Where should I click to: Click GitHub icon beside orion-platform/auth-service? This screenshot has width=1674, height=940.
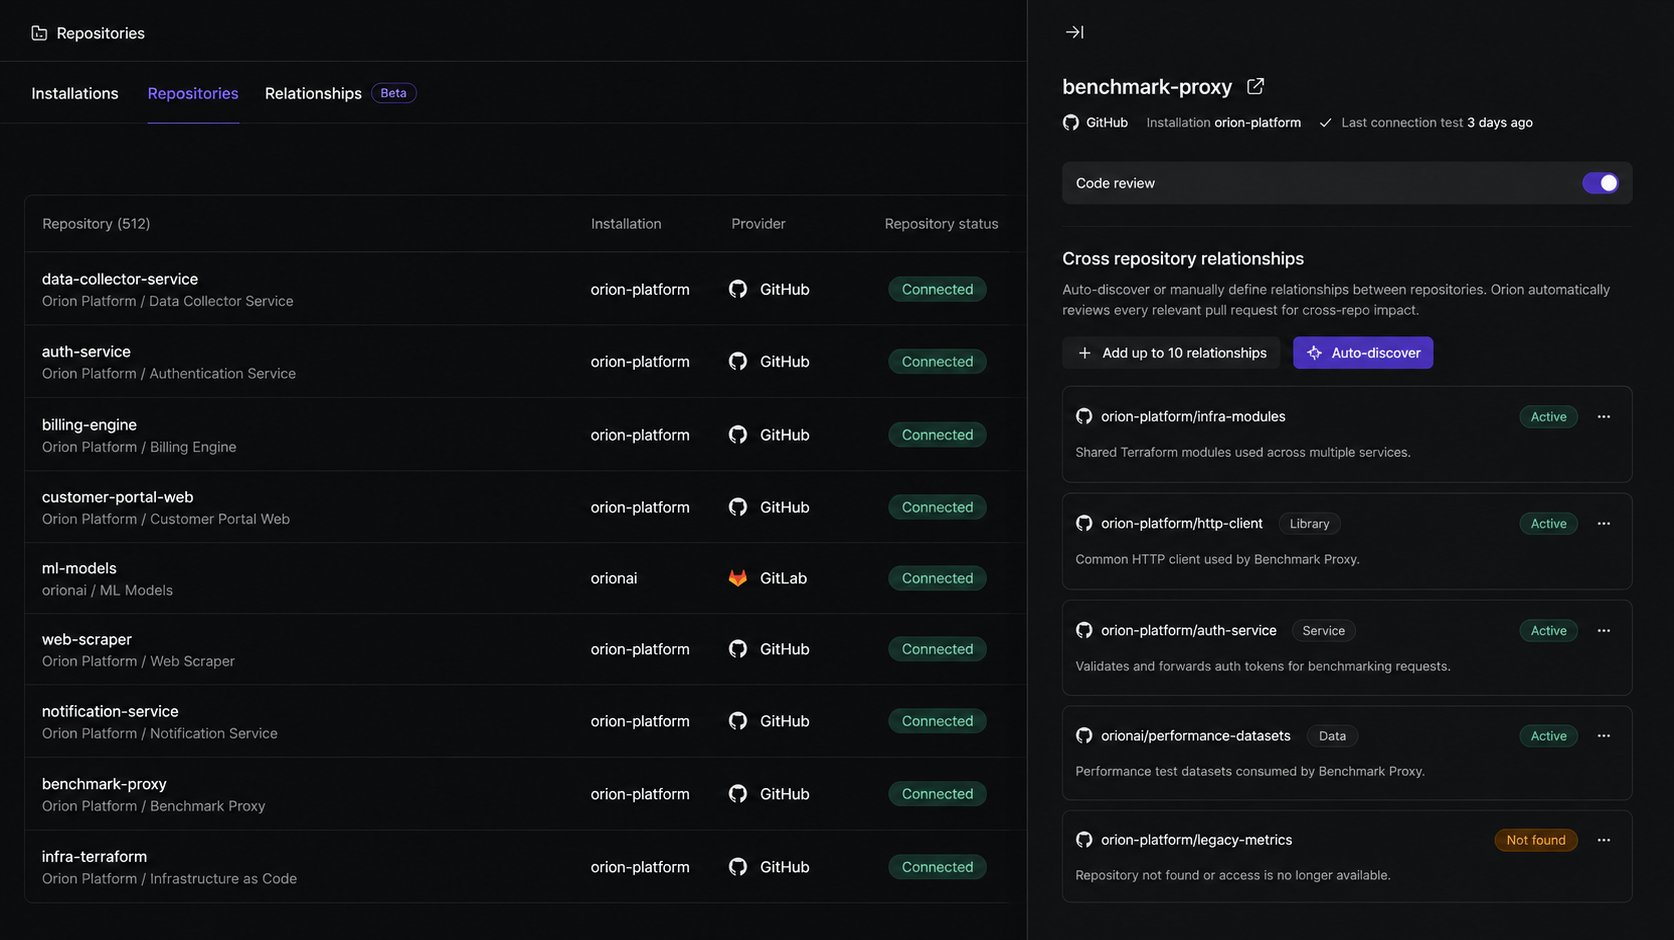pyautogui.click(x=1084, y=630)
